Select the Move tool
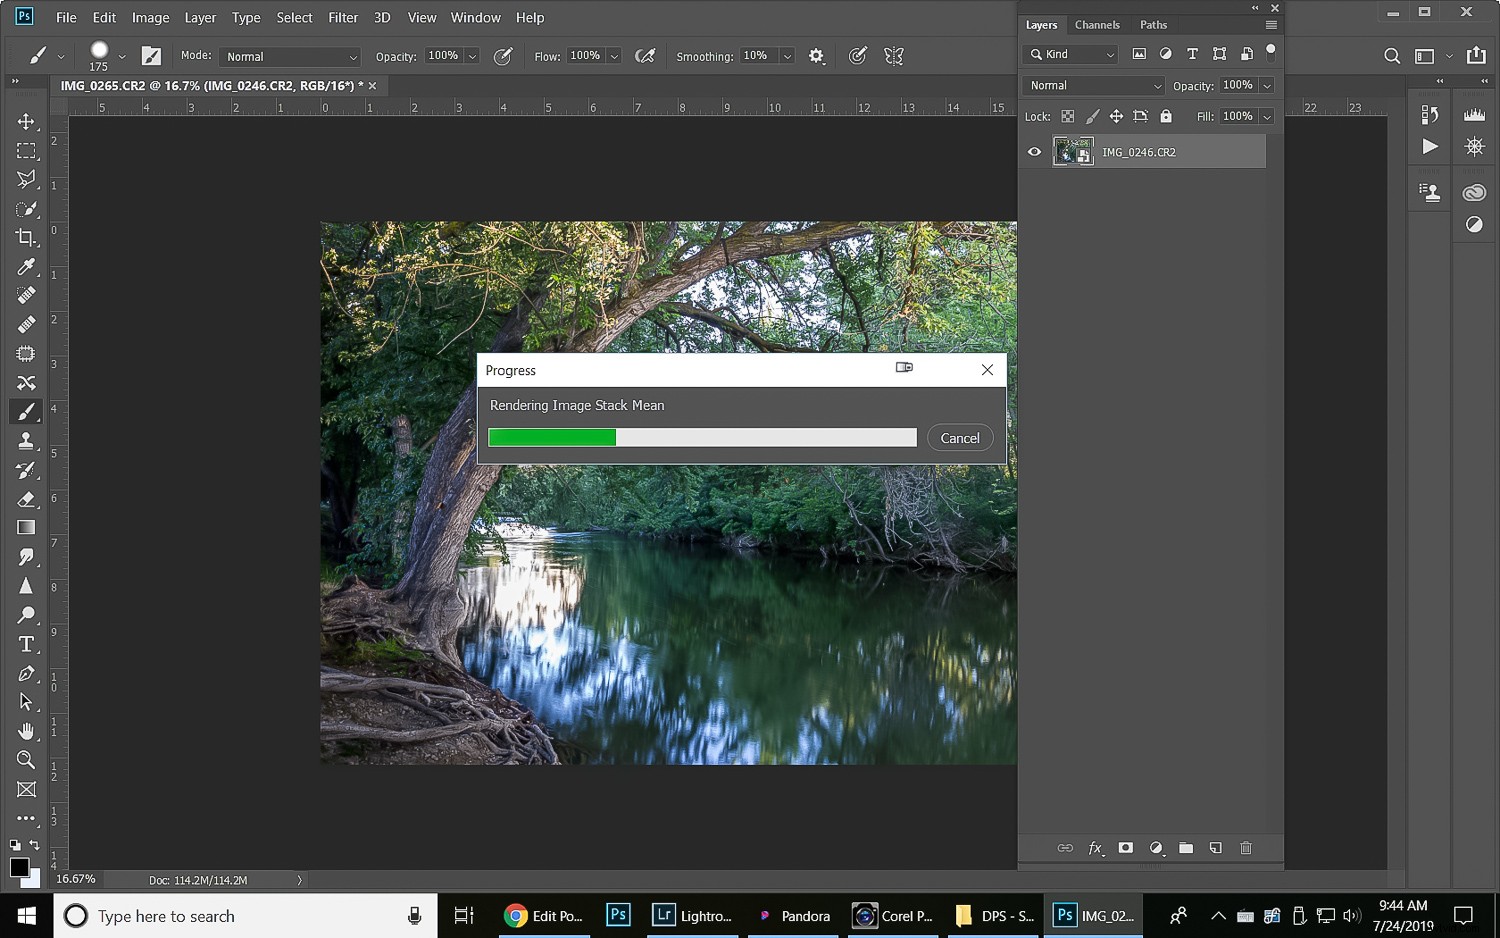 click(26, 121)
